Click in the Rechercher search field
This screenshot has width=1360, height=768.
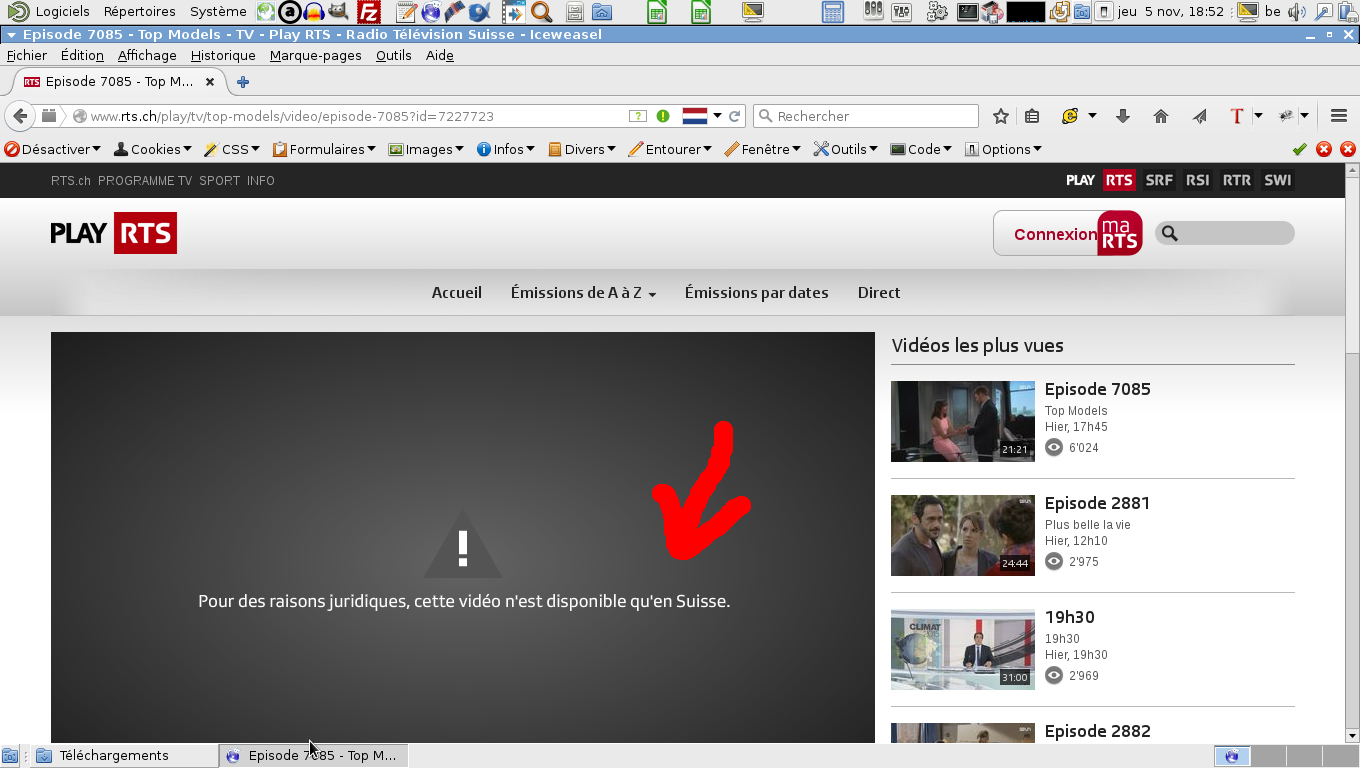[866, 116]
